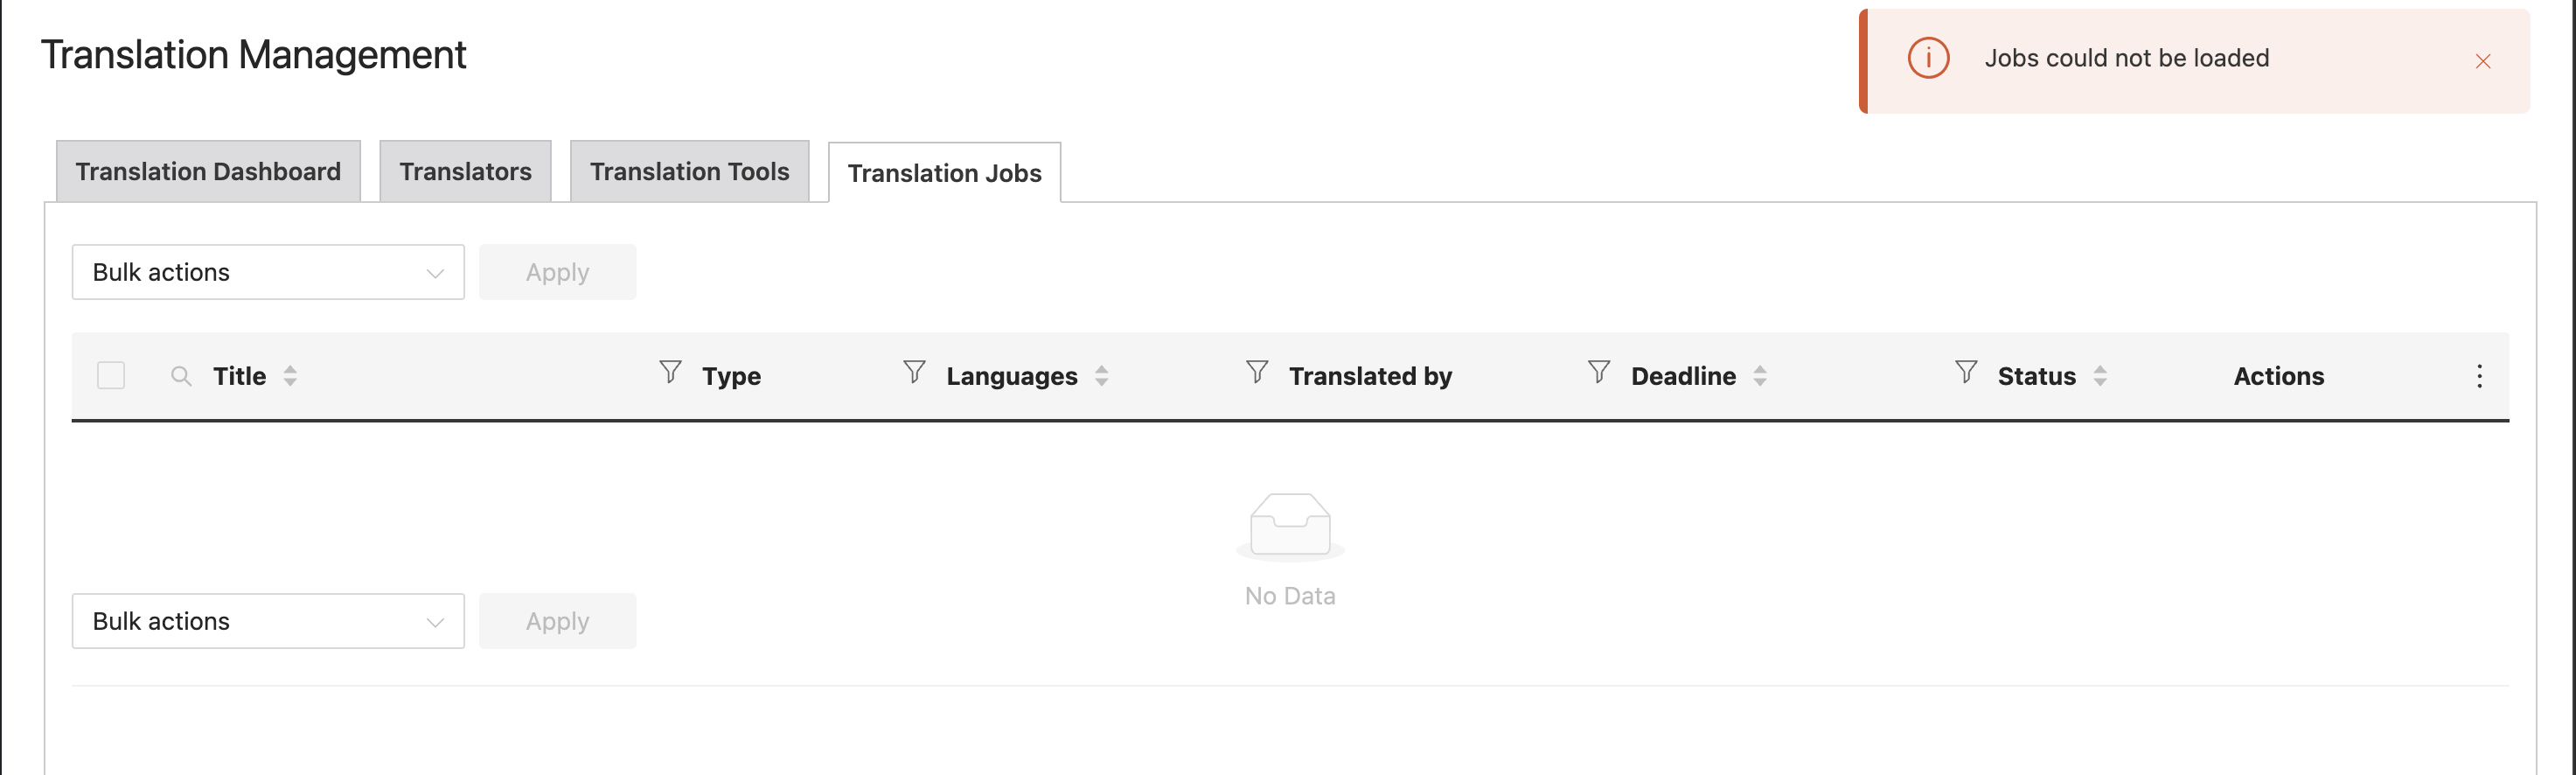Sort by Title using its sort arrows
The width and height of the screenshot is (2576, 775).
(290, 376)
